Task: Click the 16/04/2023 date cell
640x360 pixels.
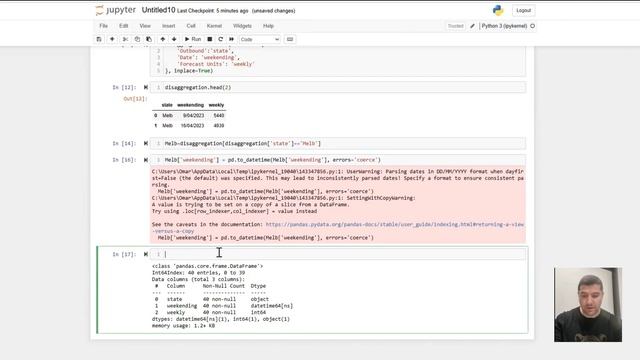Action: tap(192, 126)
